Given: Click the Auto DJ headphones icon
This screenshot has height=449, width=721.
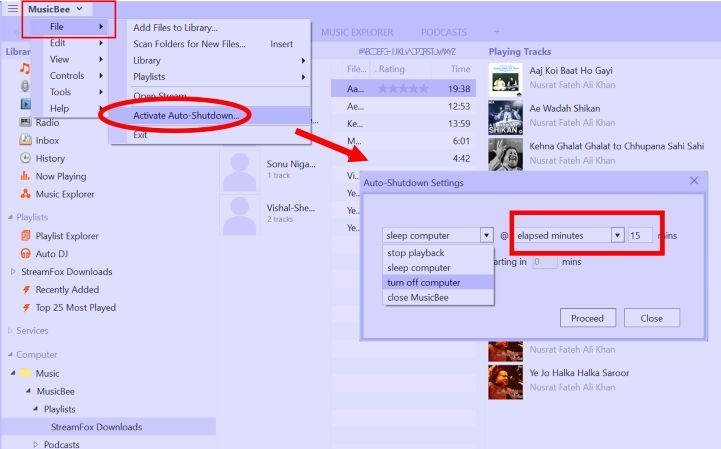Looking at the screenshot, I should click(x=28, y=253).
